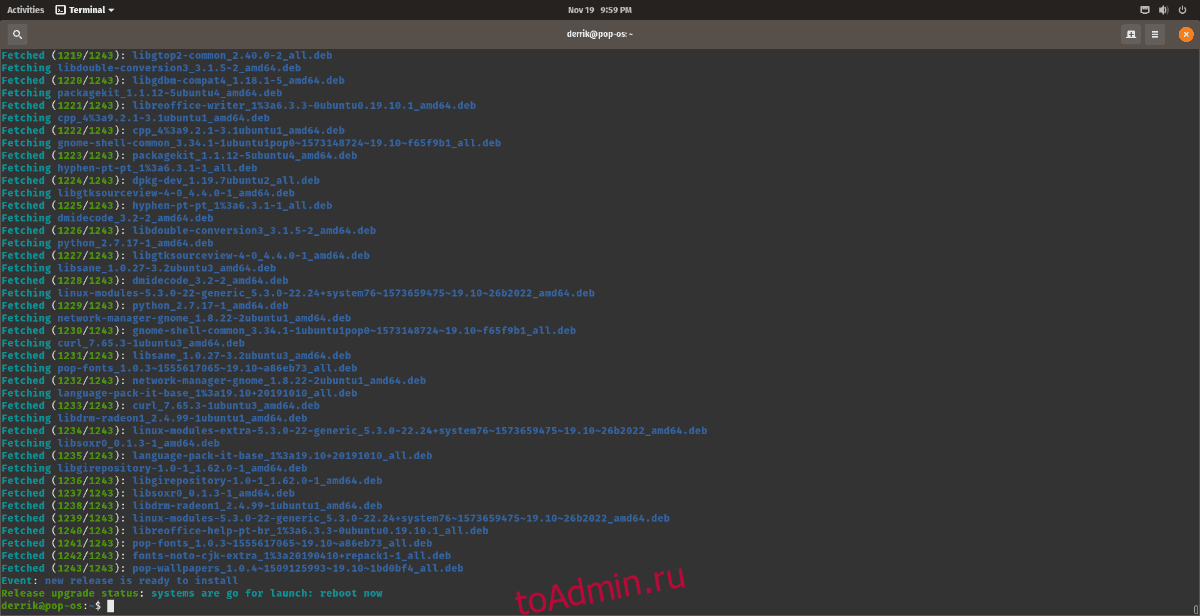Screen dimensions: 1200x616
Task: Click the Fetched 1239/1243 linux-modules-5.3.0-22 line
Action: (x=335, y=518)
